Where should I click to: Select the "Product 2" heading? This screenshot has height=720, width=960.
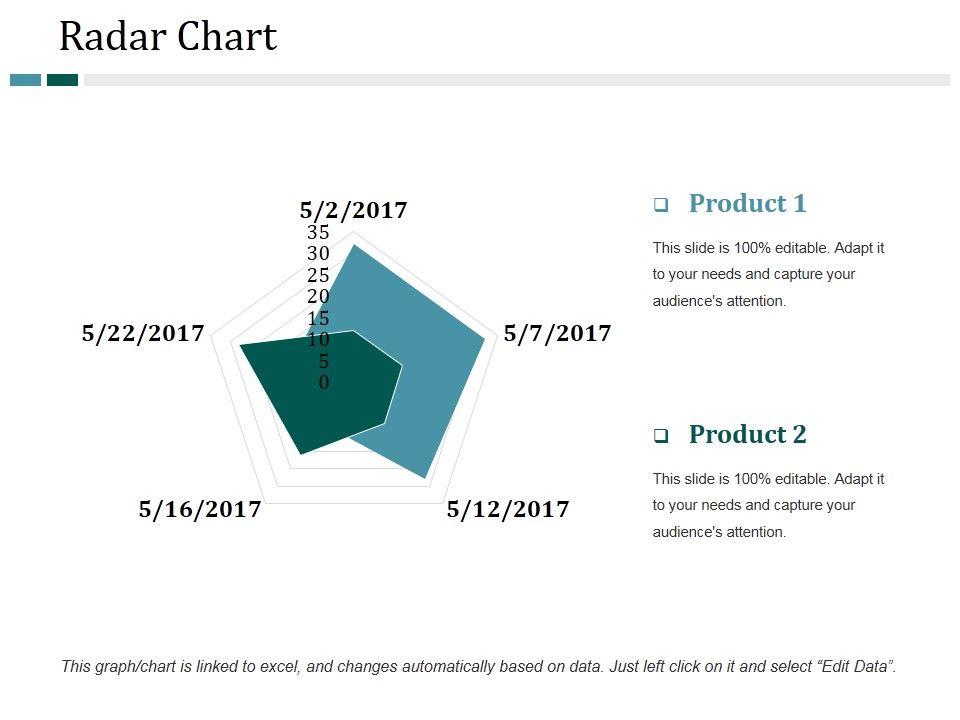747,435
